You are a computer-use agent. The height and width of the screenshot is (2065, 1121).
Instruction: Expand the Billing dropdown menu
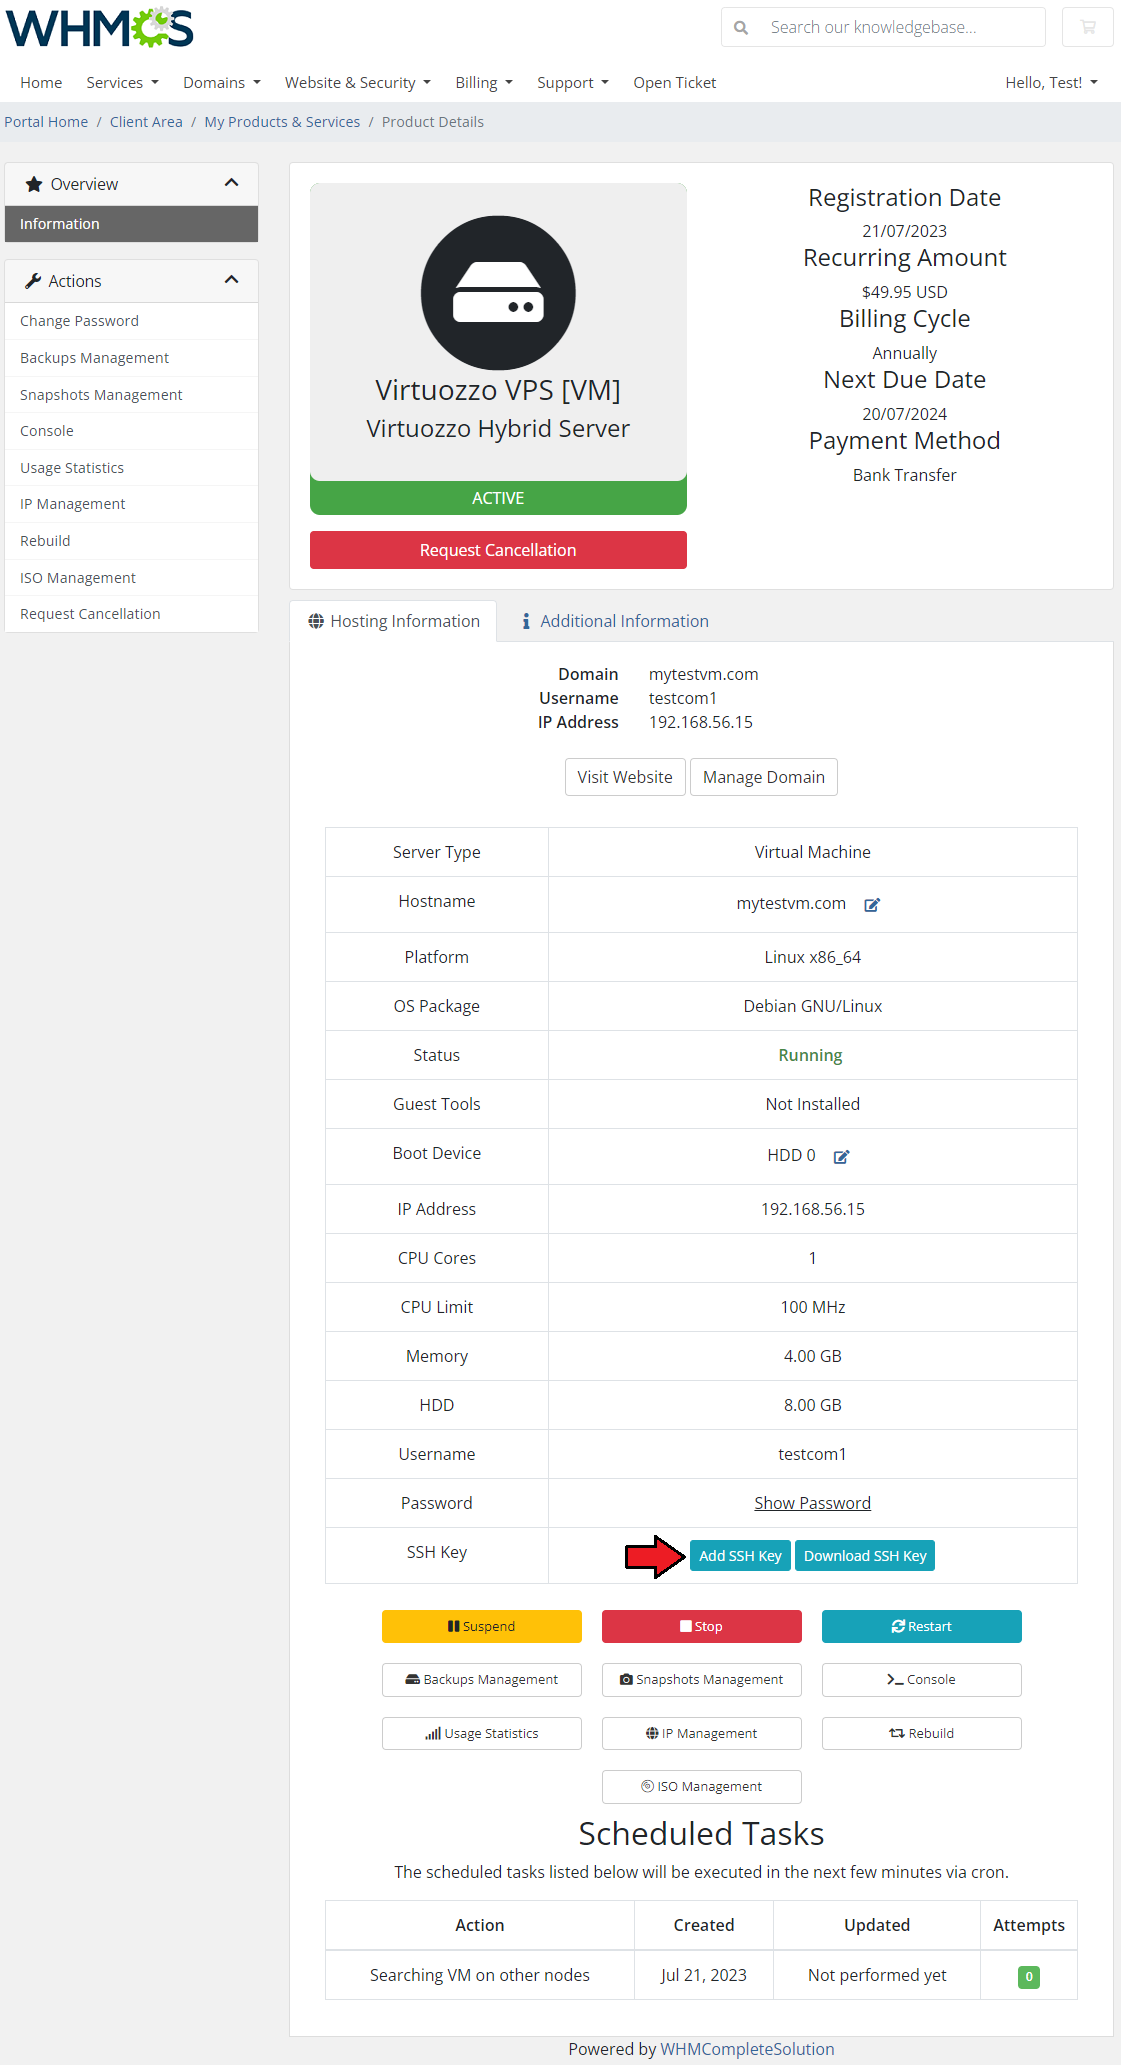(483, 82)
